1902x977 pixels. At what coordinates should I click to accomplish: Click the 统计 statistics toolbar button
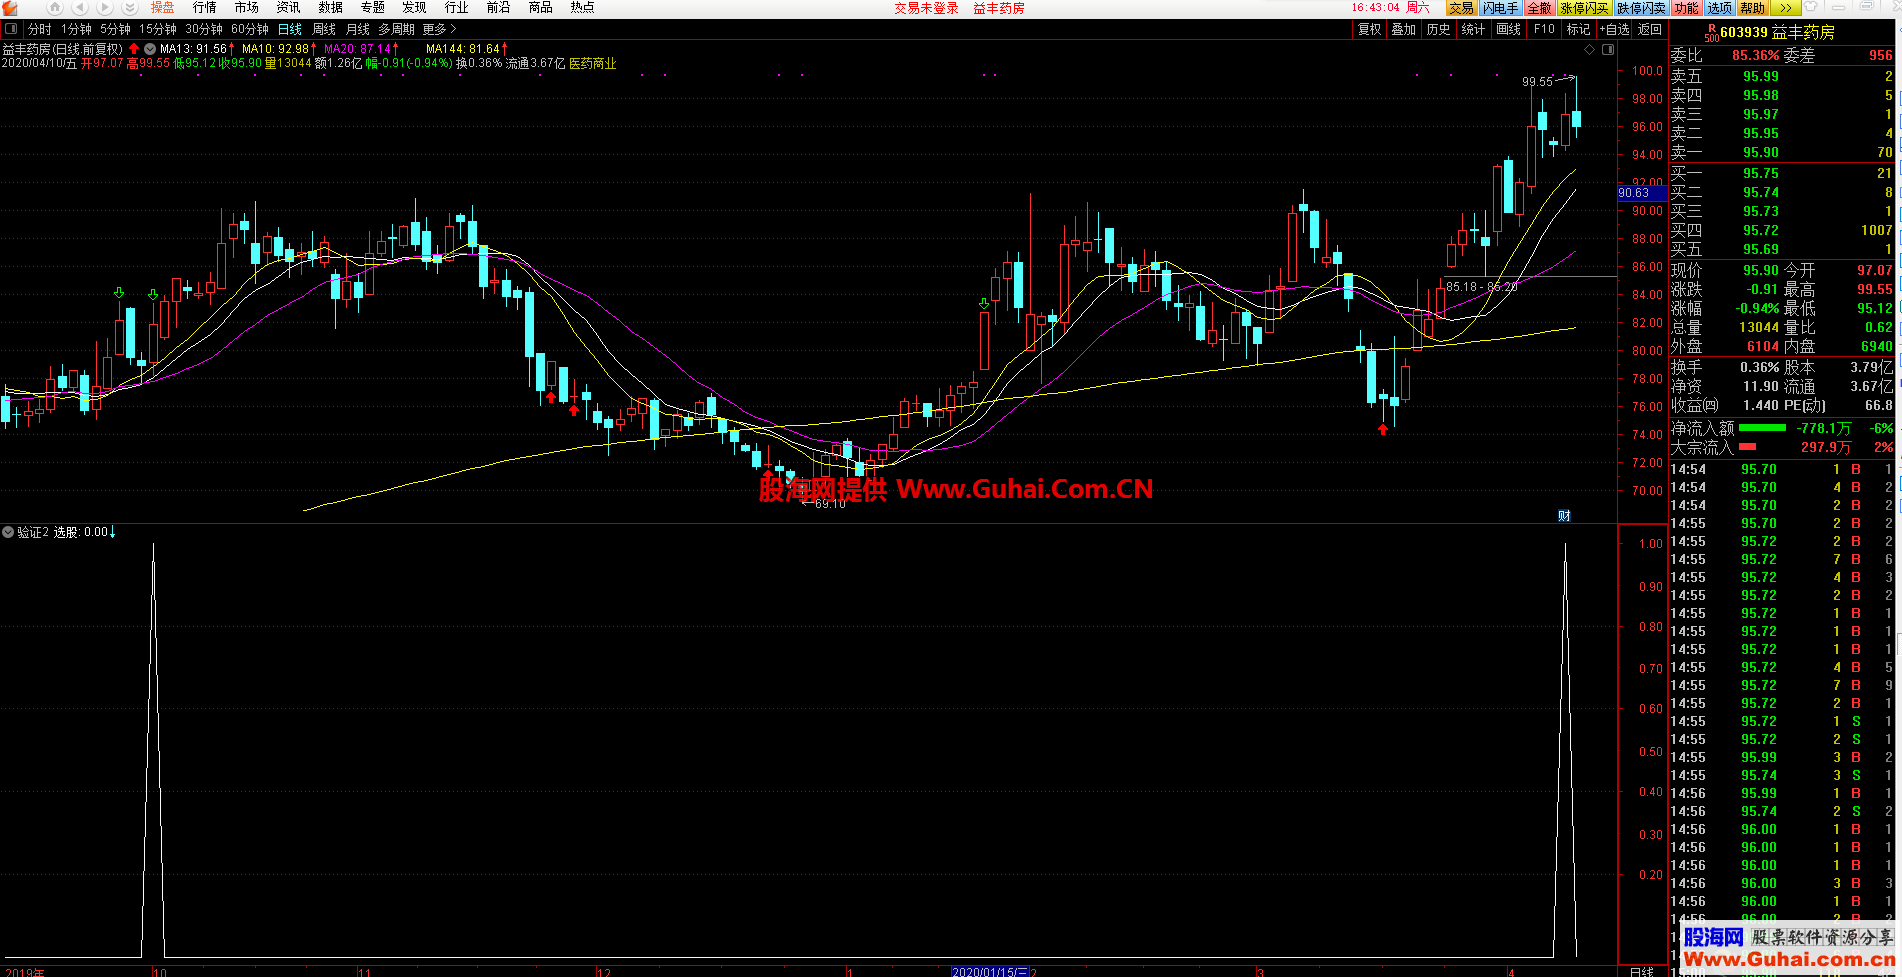coord(1473,29)
